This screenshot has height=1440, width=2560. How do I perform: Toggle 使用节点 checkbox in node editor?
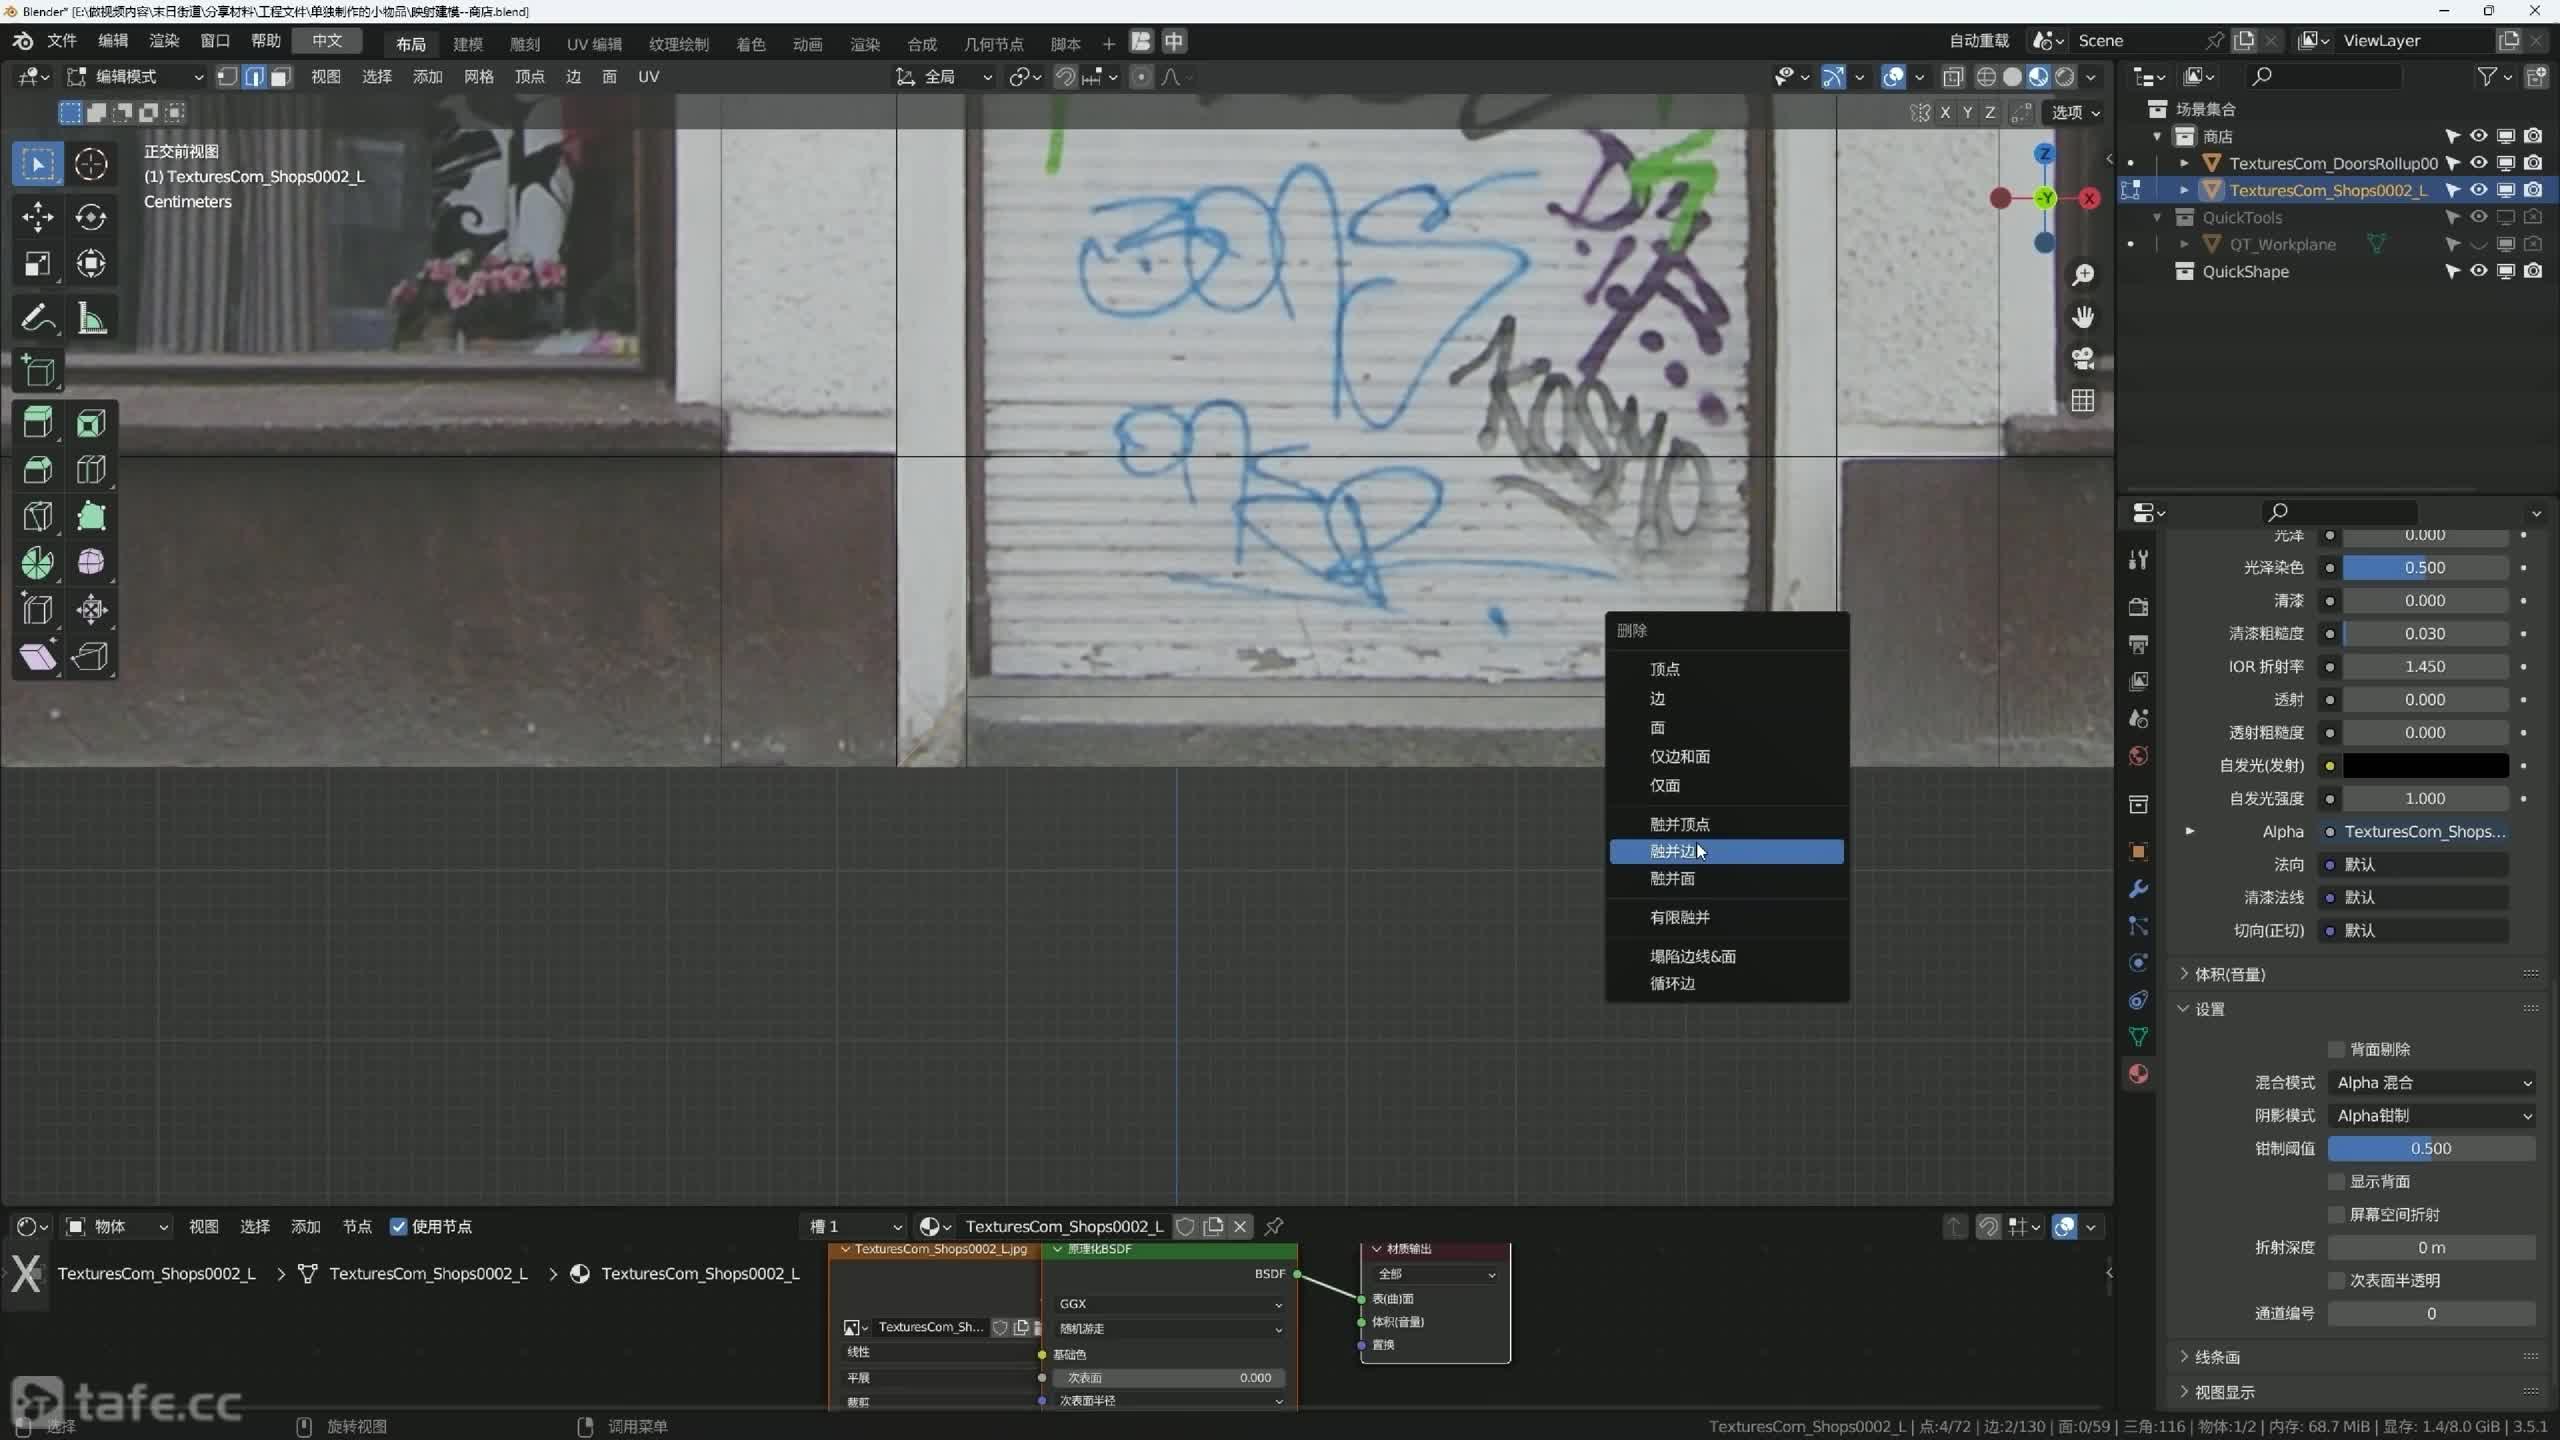[x=398, y=1227]
